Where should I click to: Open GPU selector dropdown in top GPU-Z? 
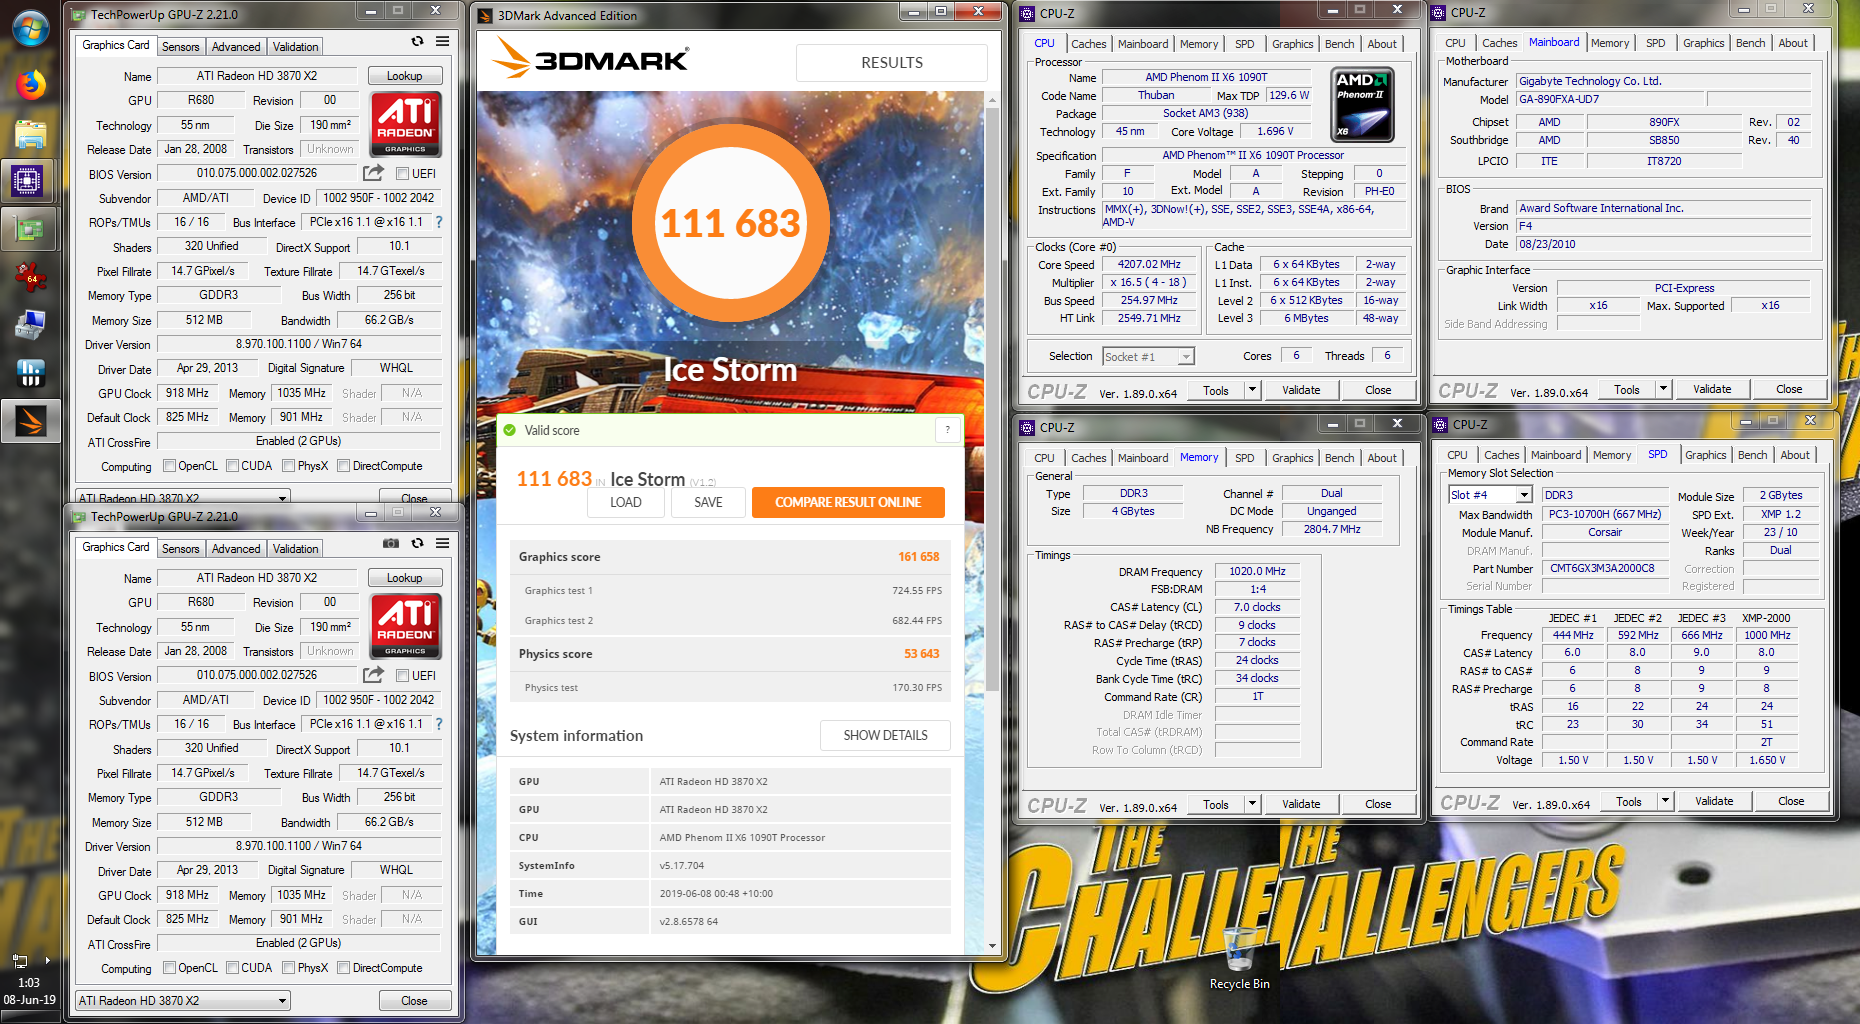183,497
